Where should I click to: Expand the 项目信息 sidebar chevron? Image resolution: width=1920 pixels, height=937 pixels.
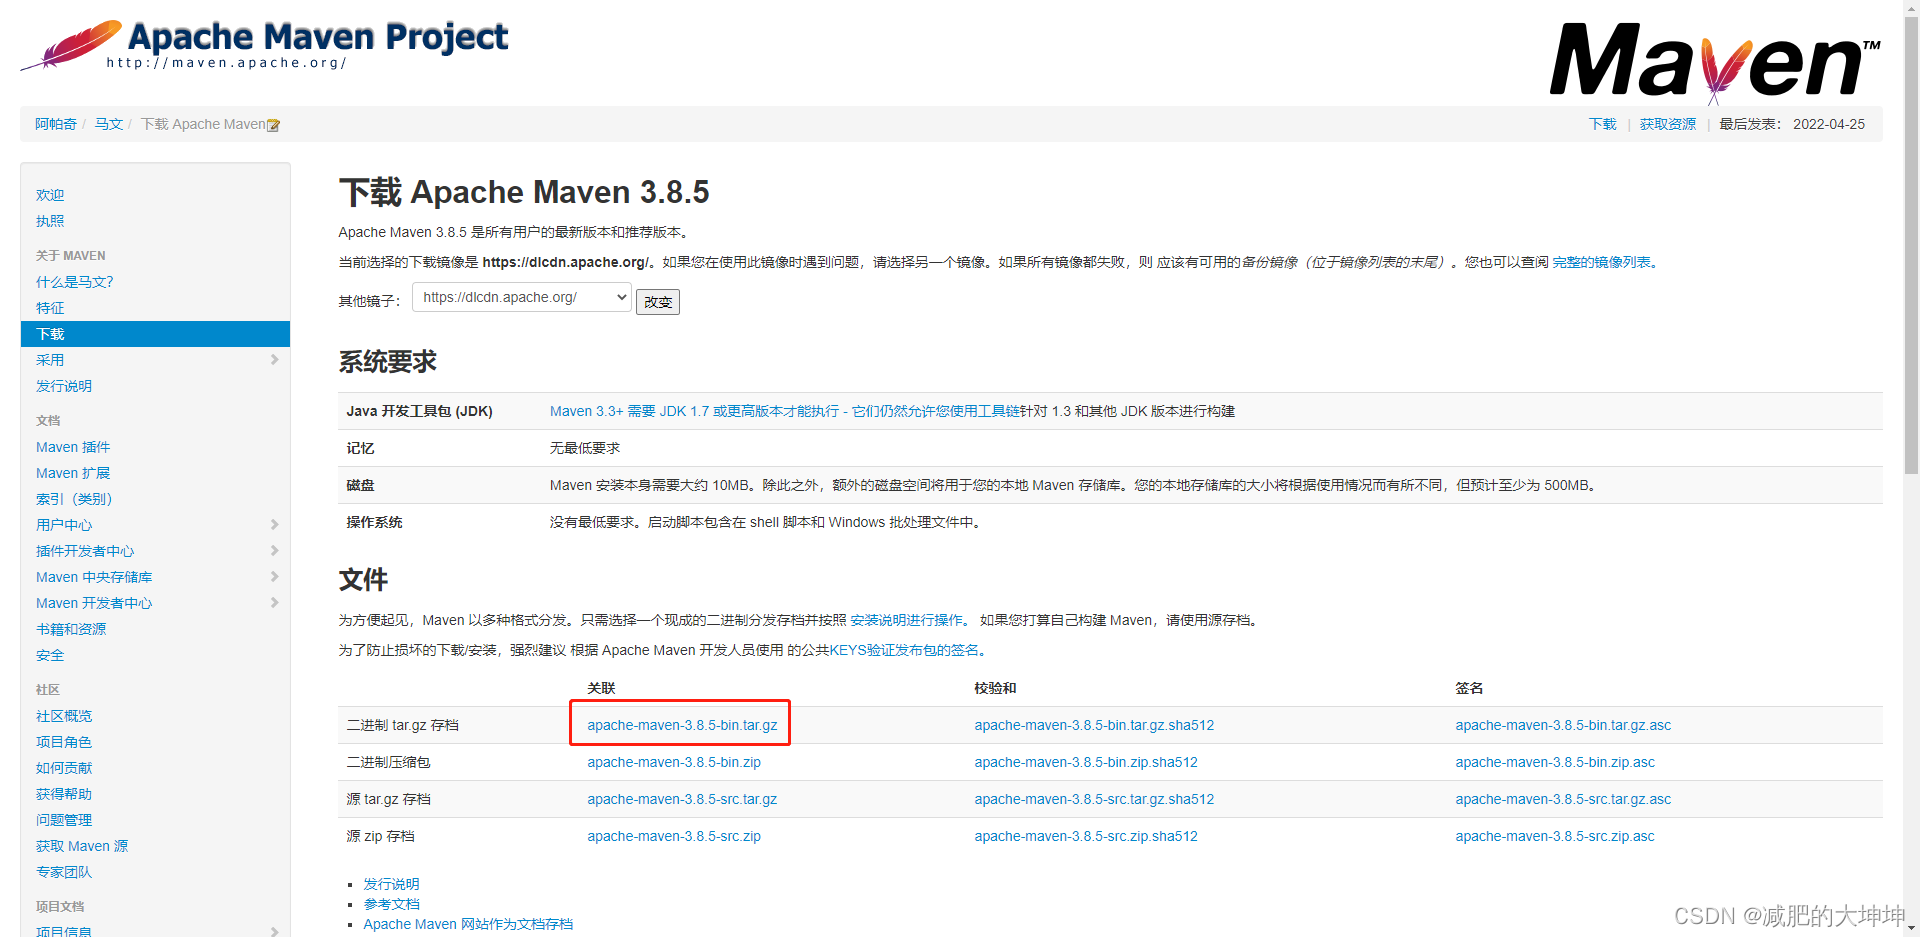pyautogui.click(x=274, y=931)
